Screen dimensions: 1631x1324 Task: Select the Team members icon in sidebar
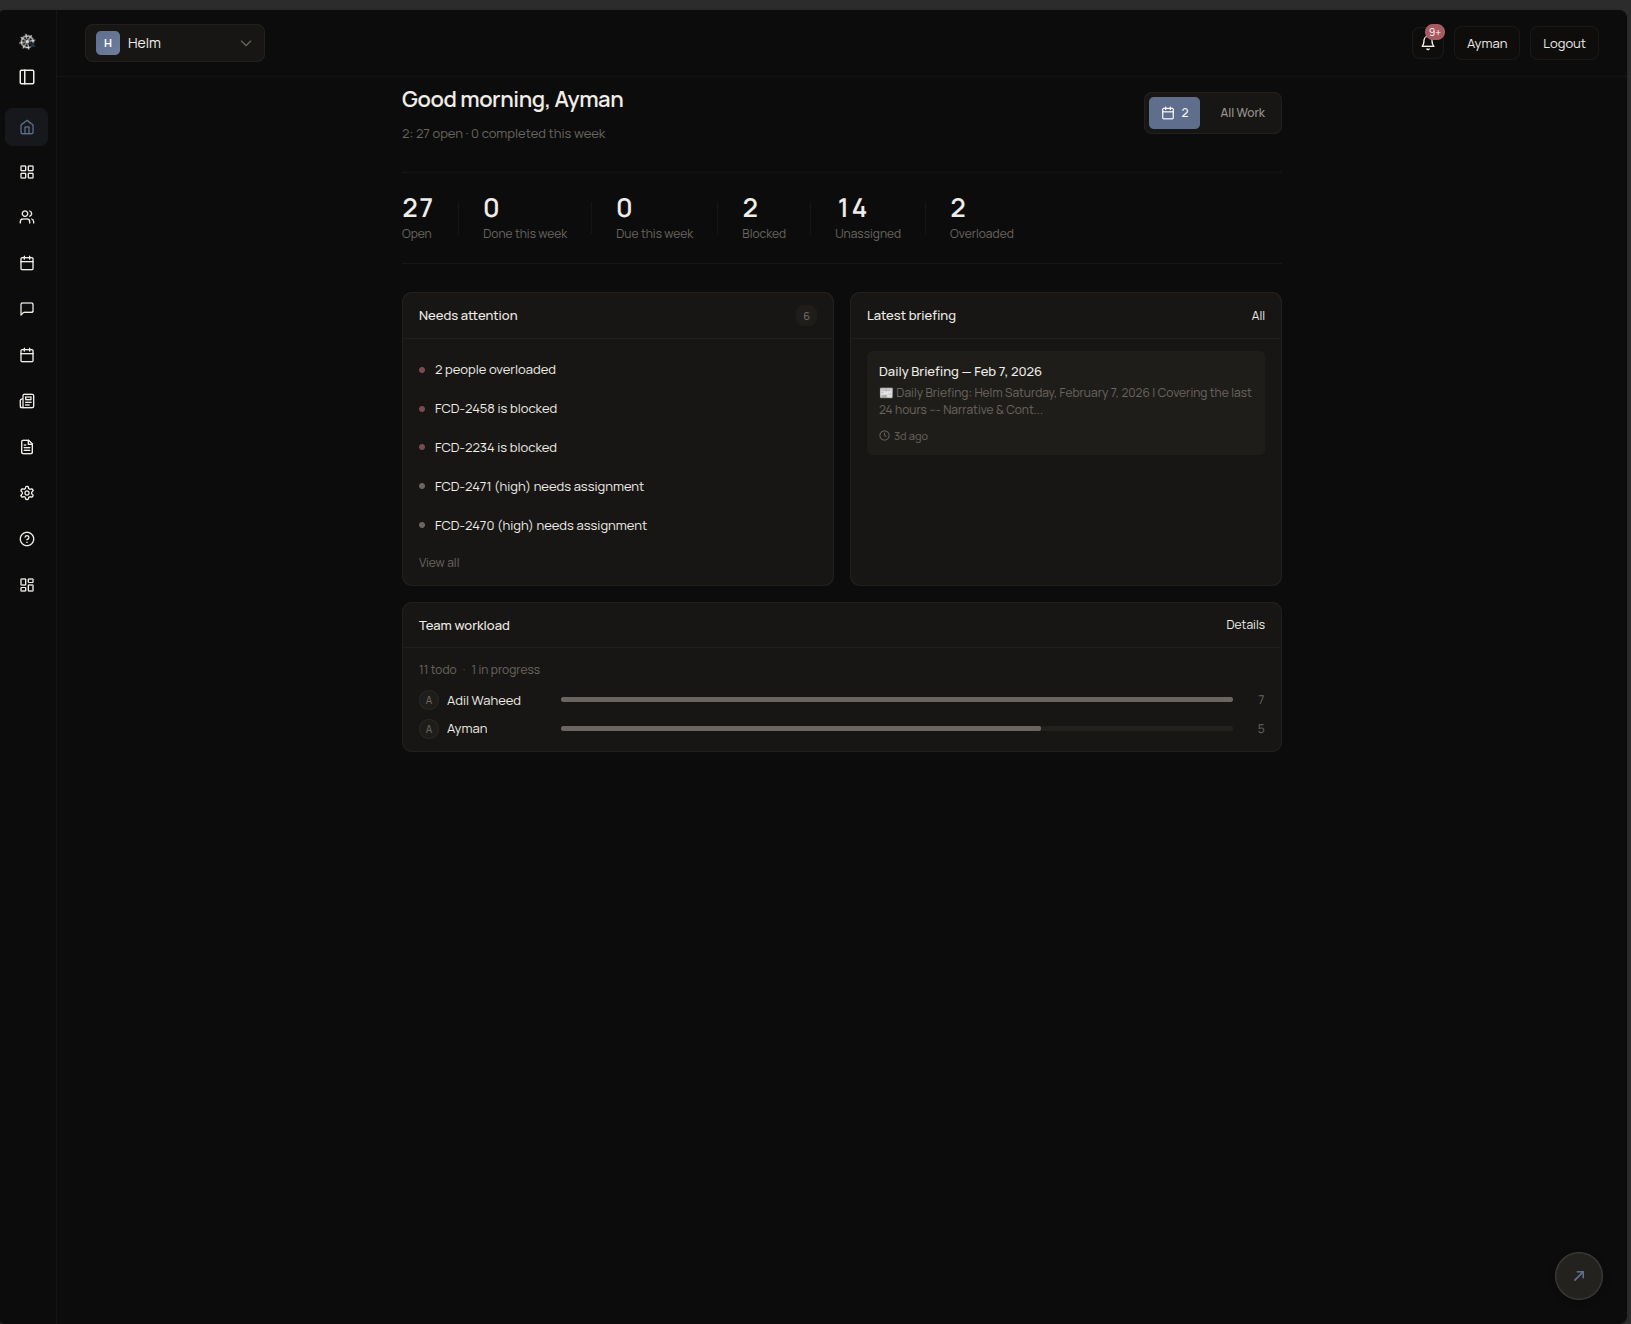[x=27, y=217]
